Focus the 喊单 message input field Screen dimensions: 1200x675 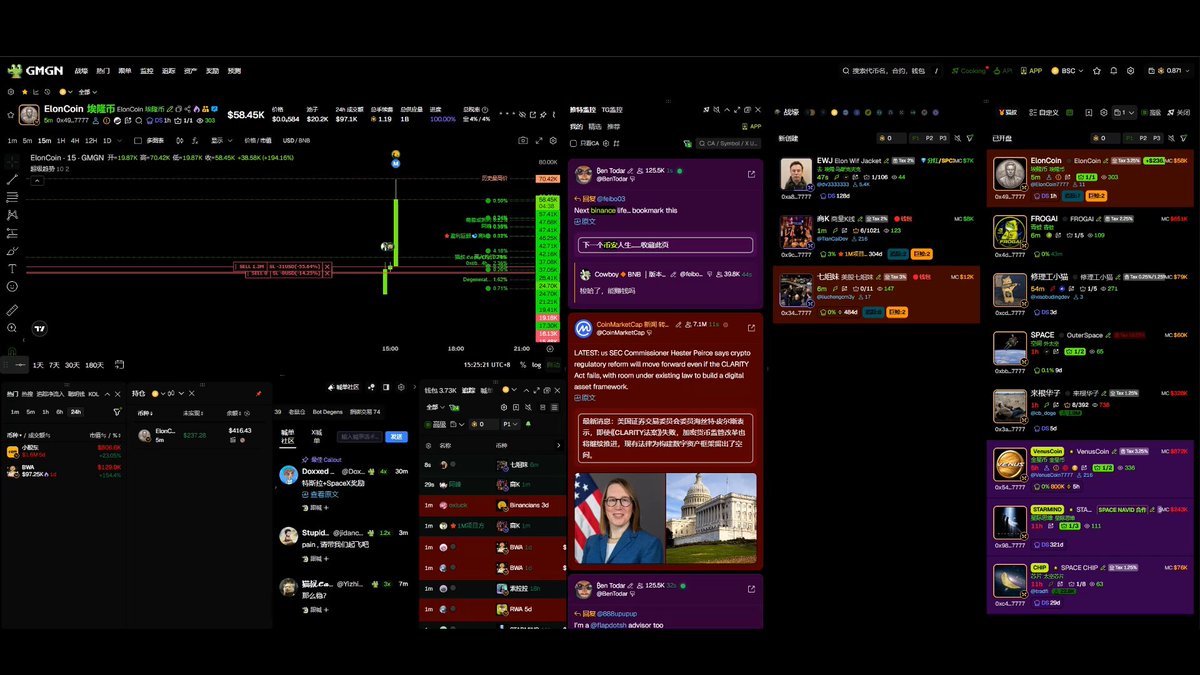(360, 436)
